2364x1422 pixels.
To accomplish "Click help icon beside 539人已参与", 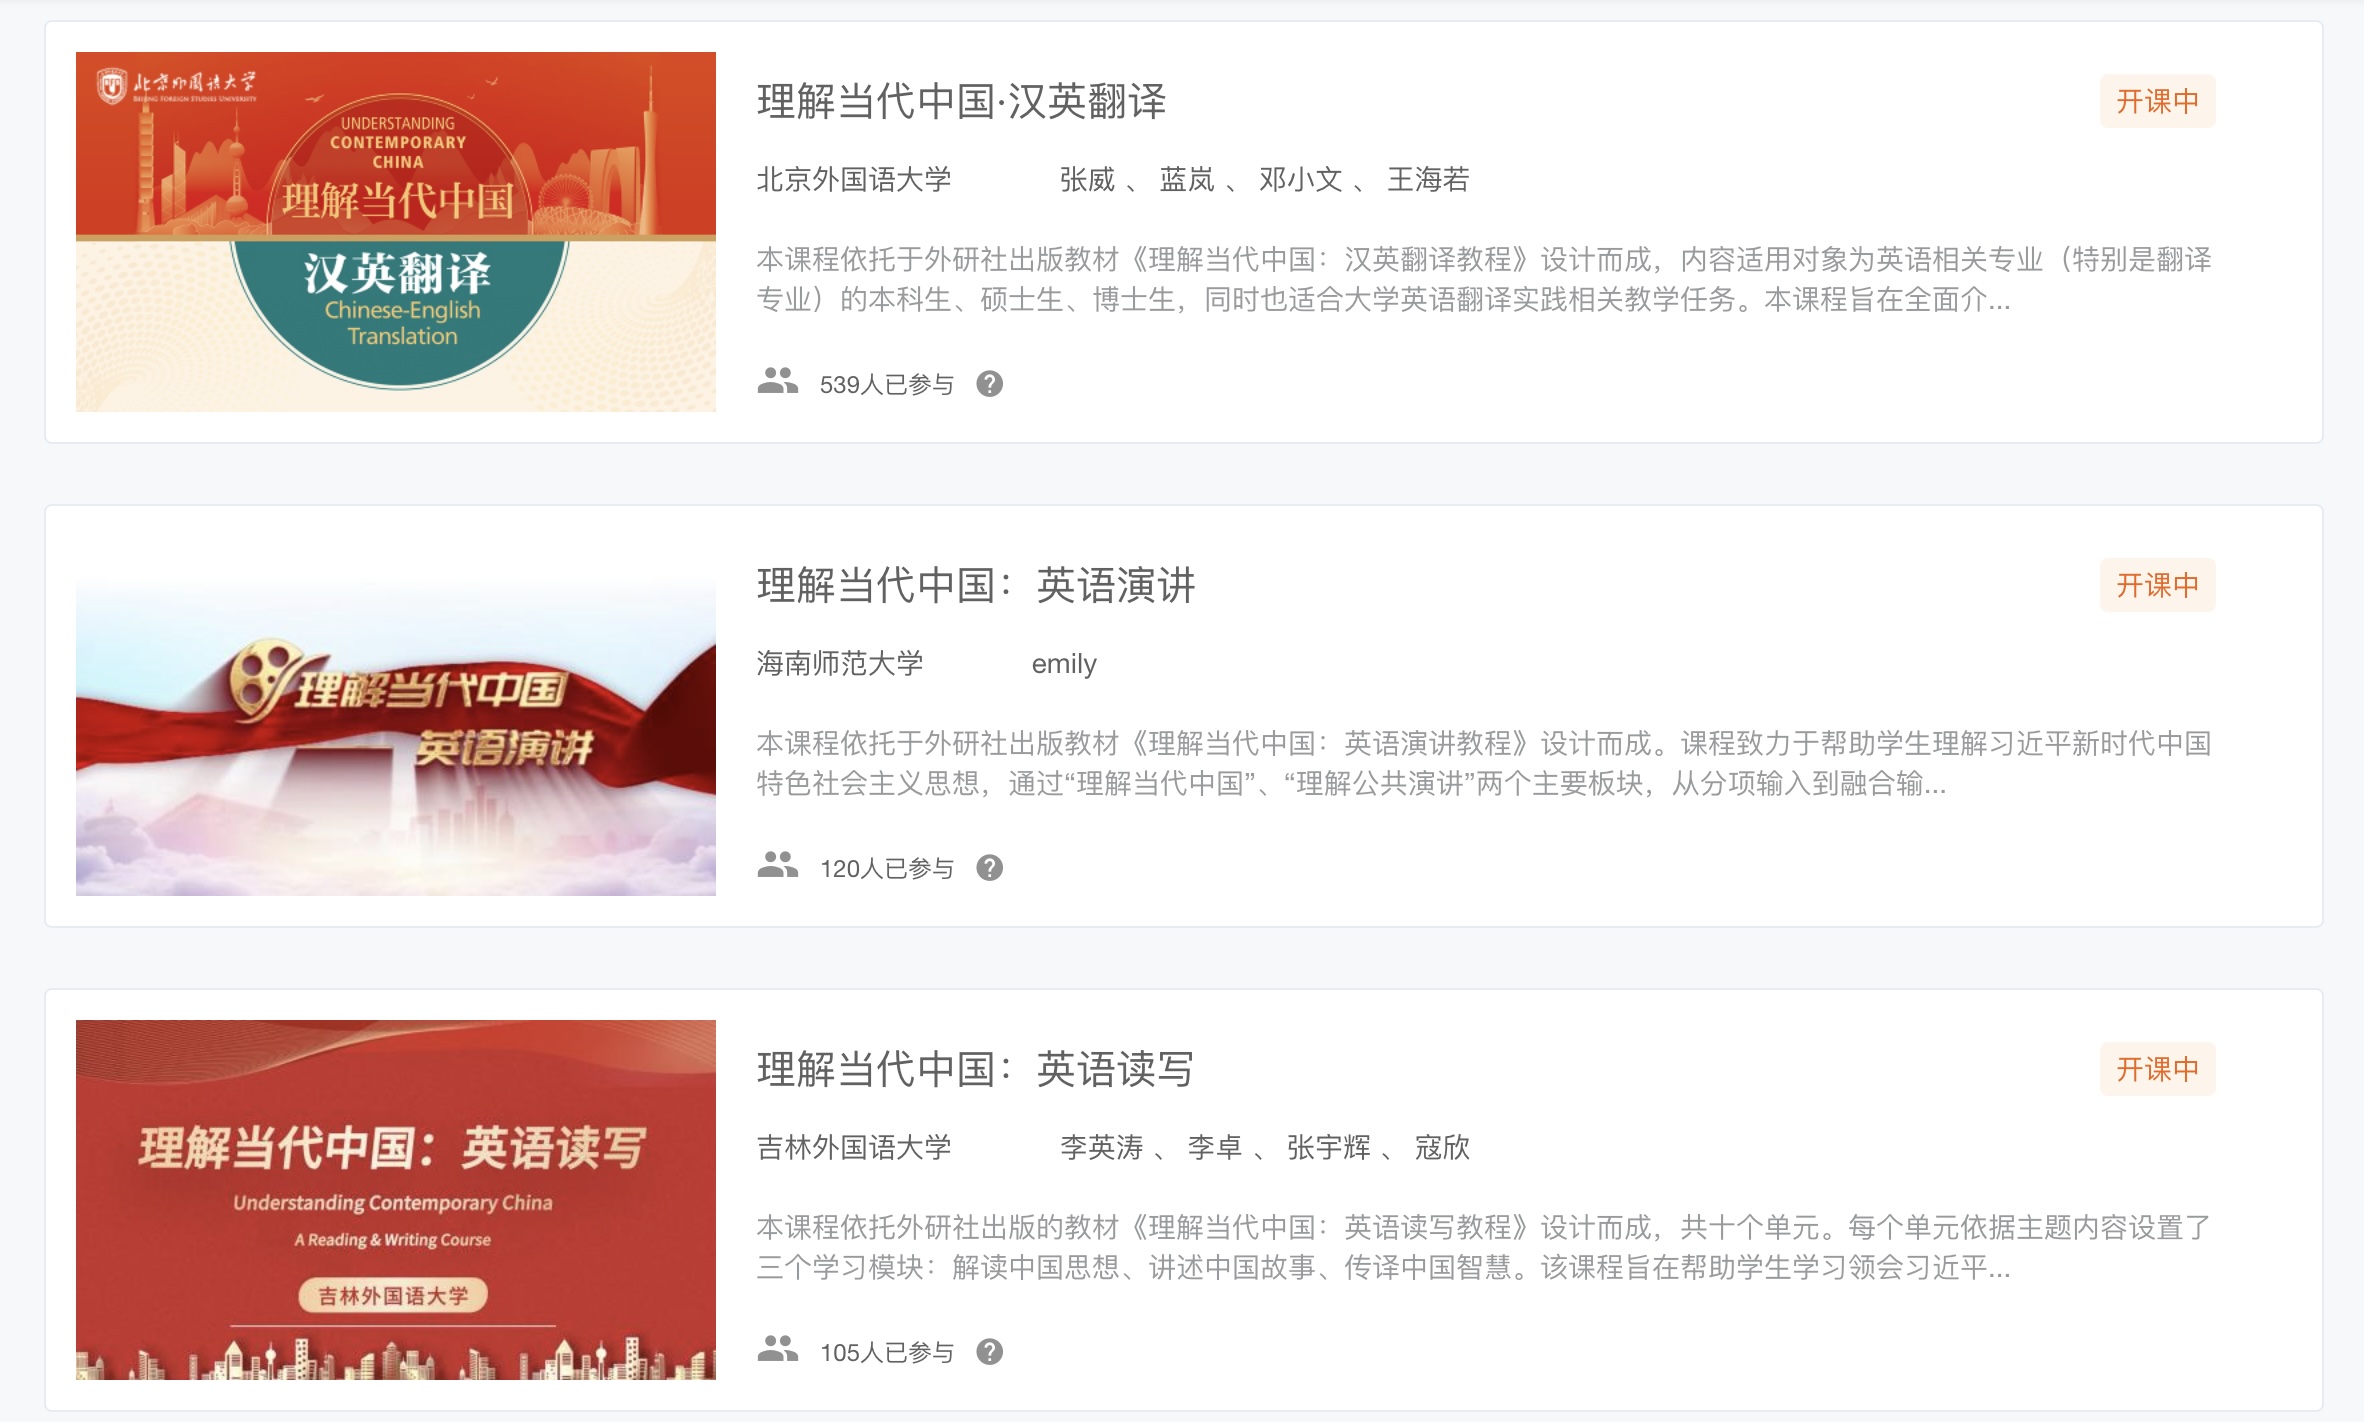I will point(990,384).
